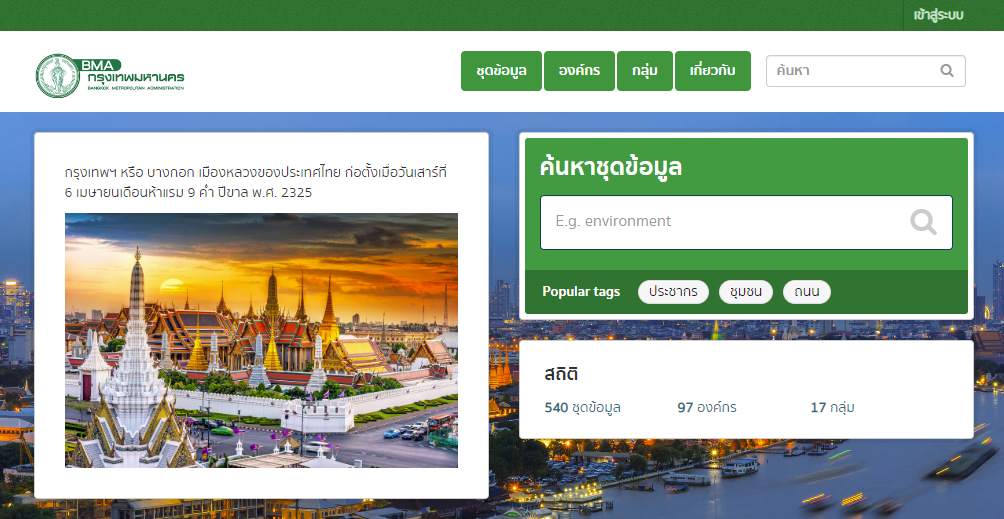The width and height of the screenshot is (1004, 519).
Task: Open the เกี่ยวกับ about page
Action: coord(712,71)
